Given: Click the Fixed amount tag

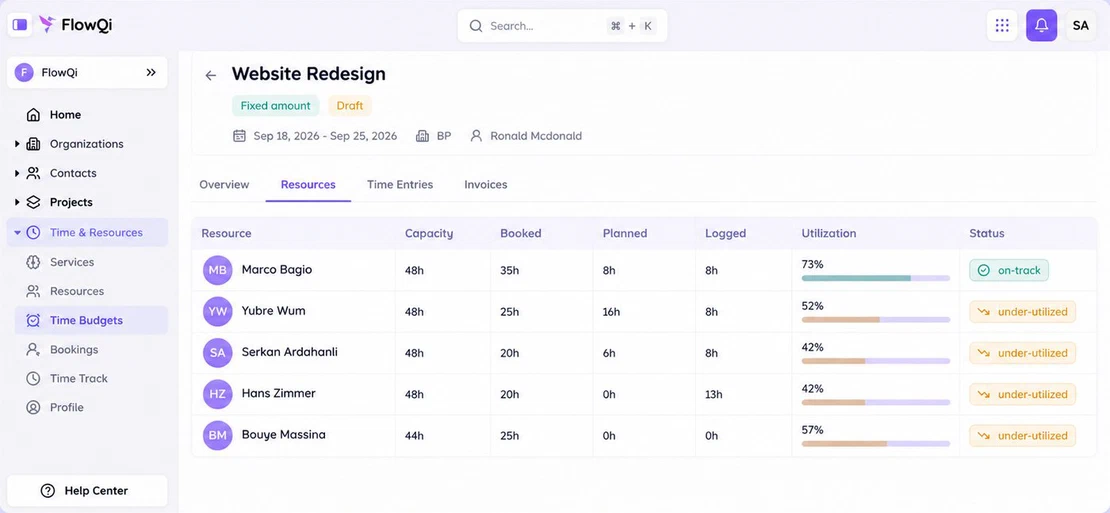Looking at the screenshot, I should point(275,105).
